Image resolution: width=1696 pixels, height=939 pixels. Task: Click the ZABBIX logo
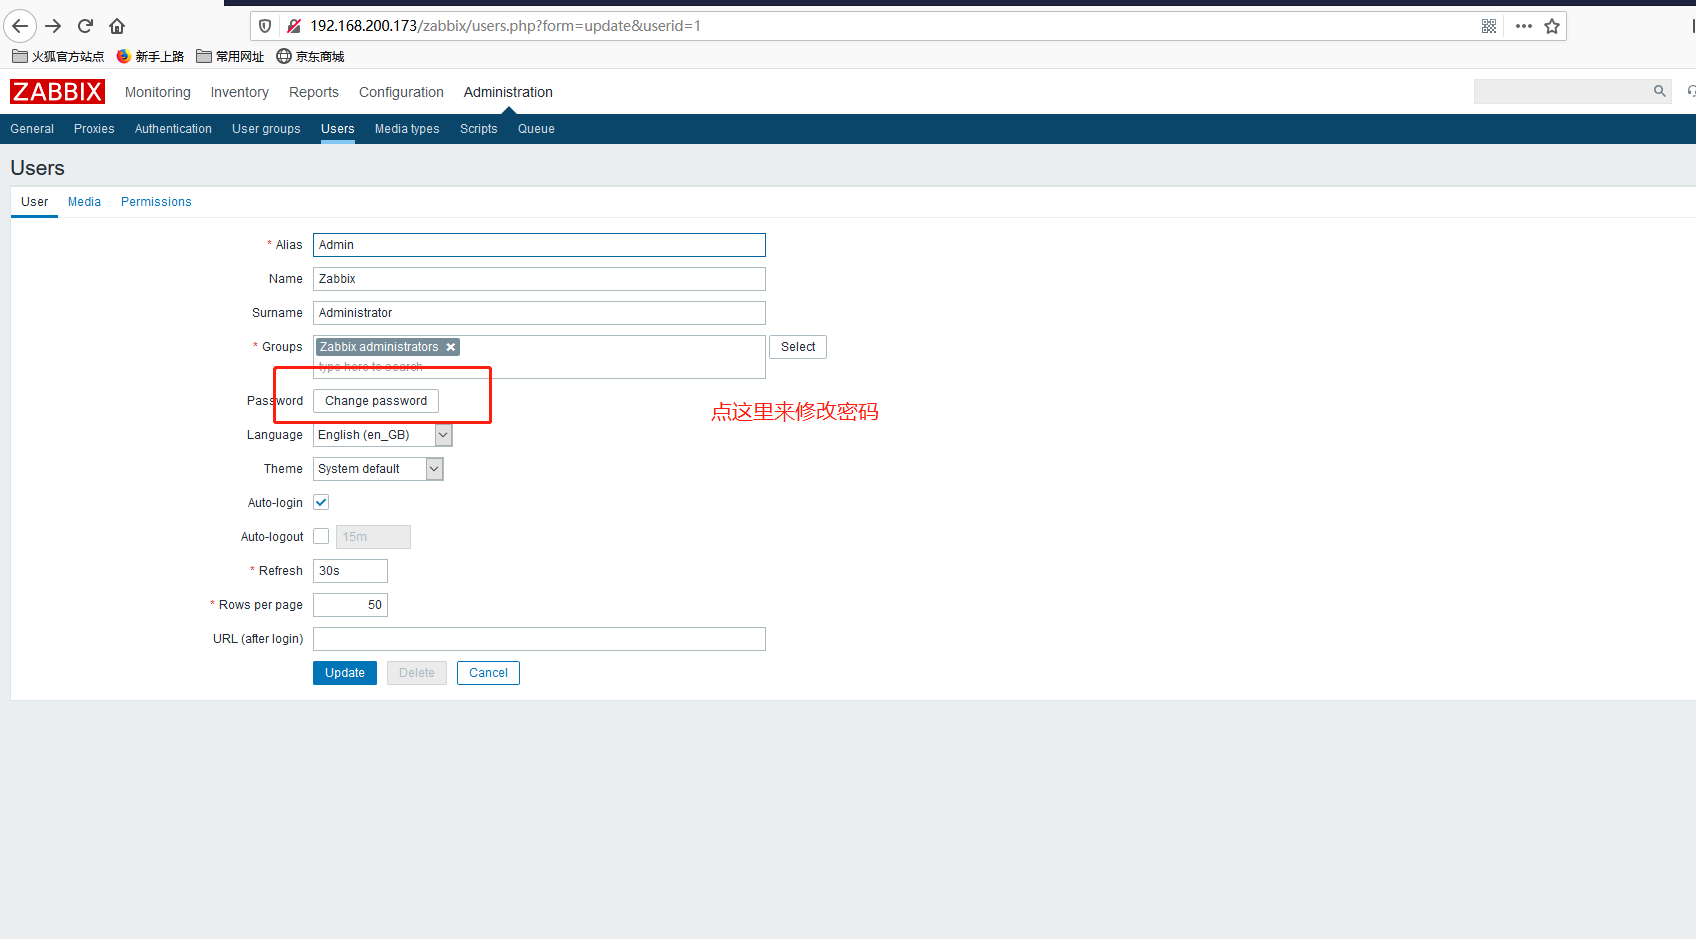point(57,92)
